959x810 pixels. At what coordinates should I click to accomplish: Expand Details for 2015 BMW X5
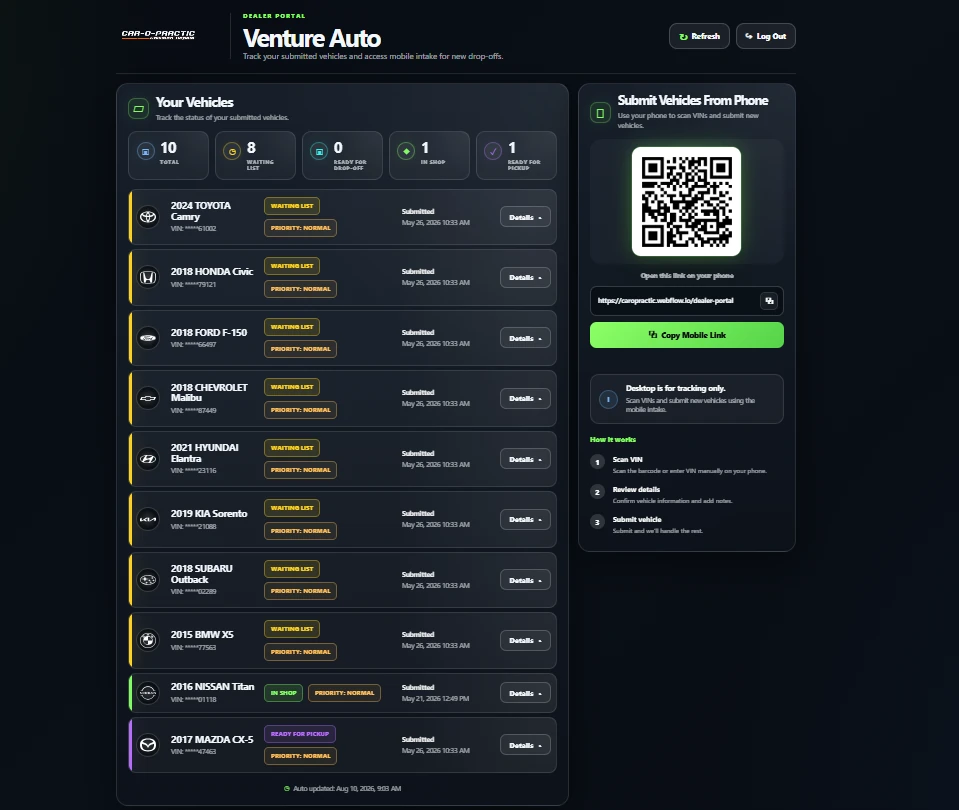coord(525,641)
